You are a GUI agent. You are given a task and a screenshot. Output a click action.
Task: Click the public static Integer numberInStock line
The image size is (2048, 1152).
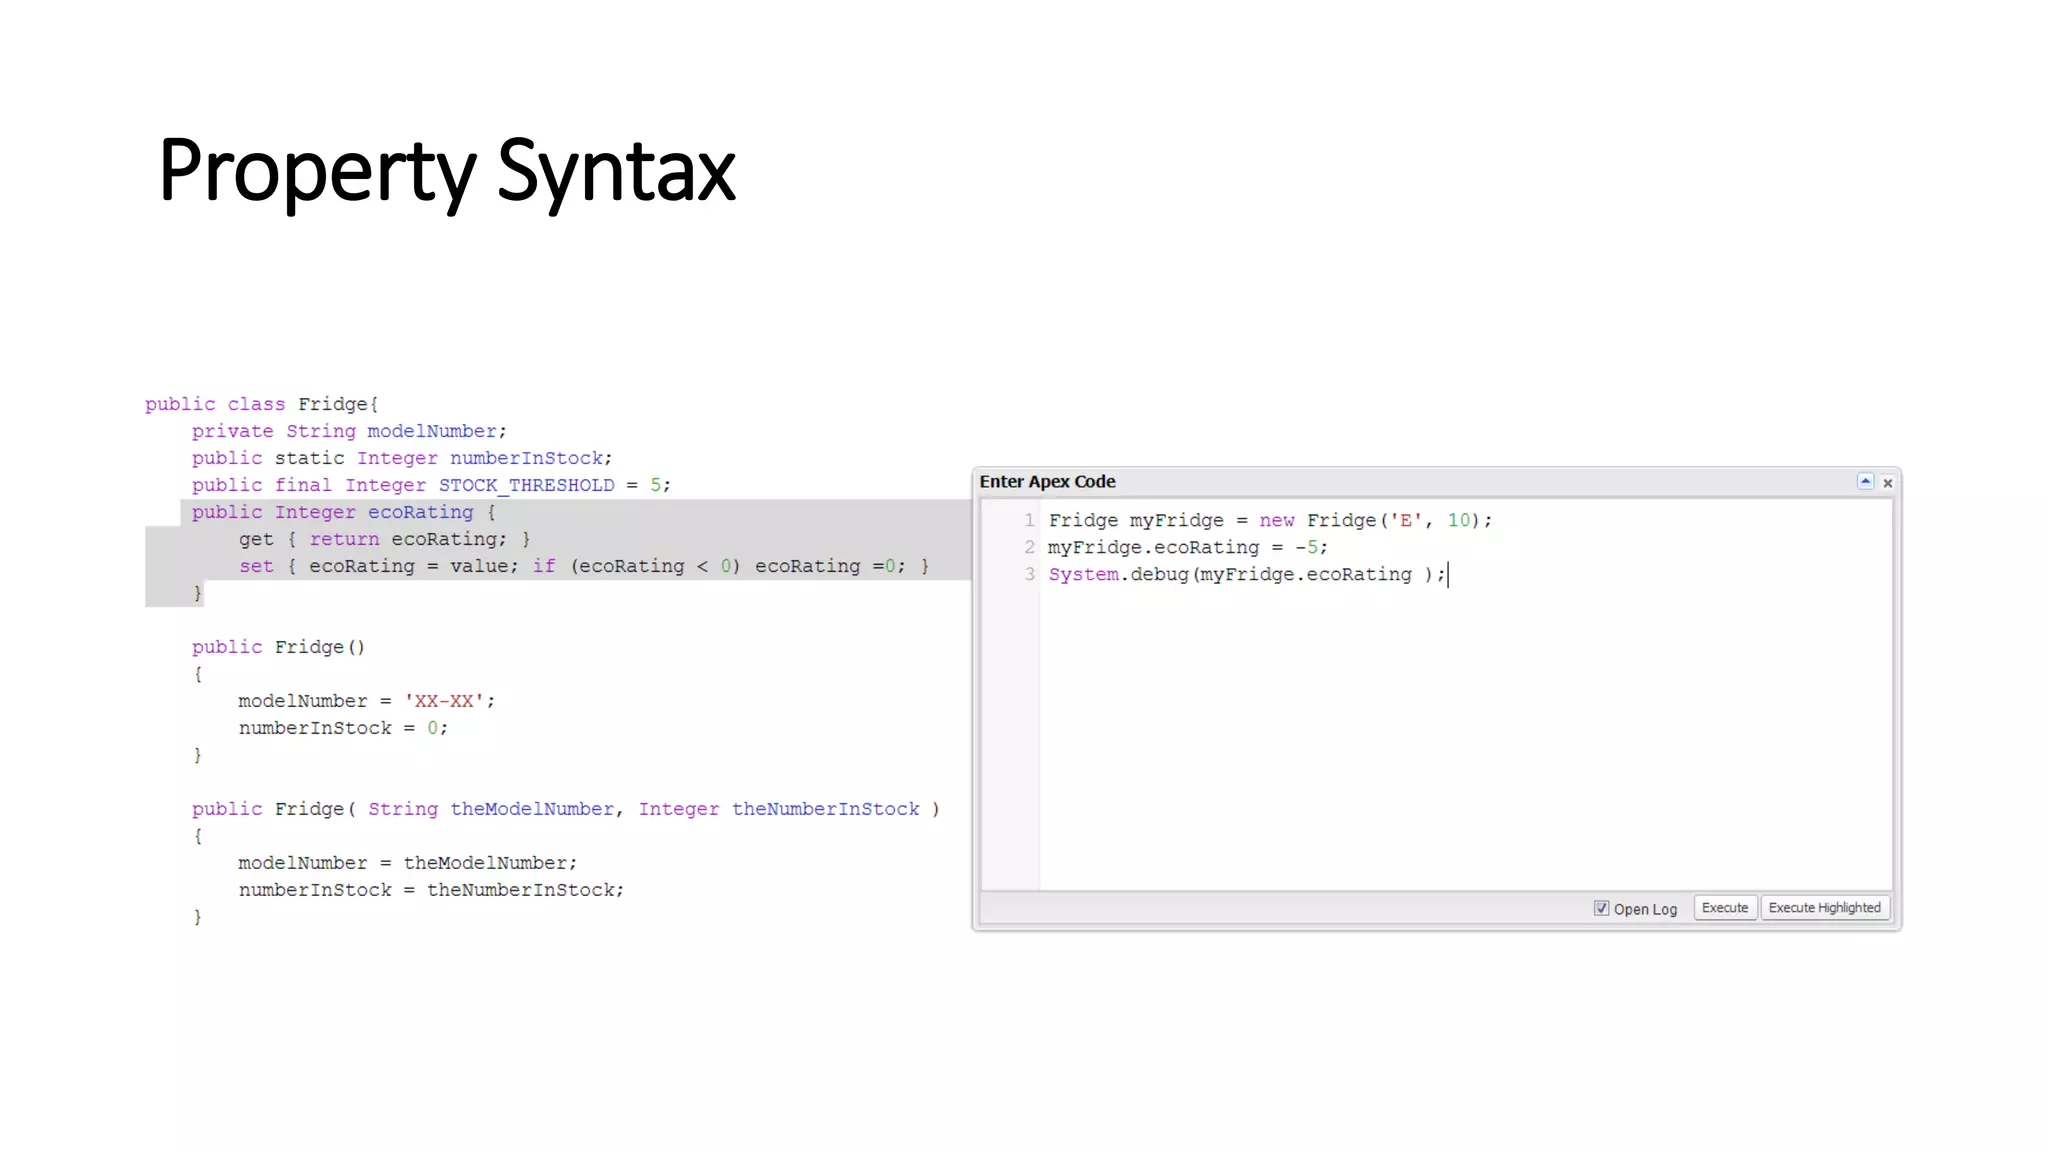[x=402, y=458]
